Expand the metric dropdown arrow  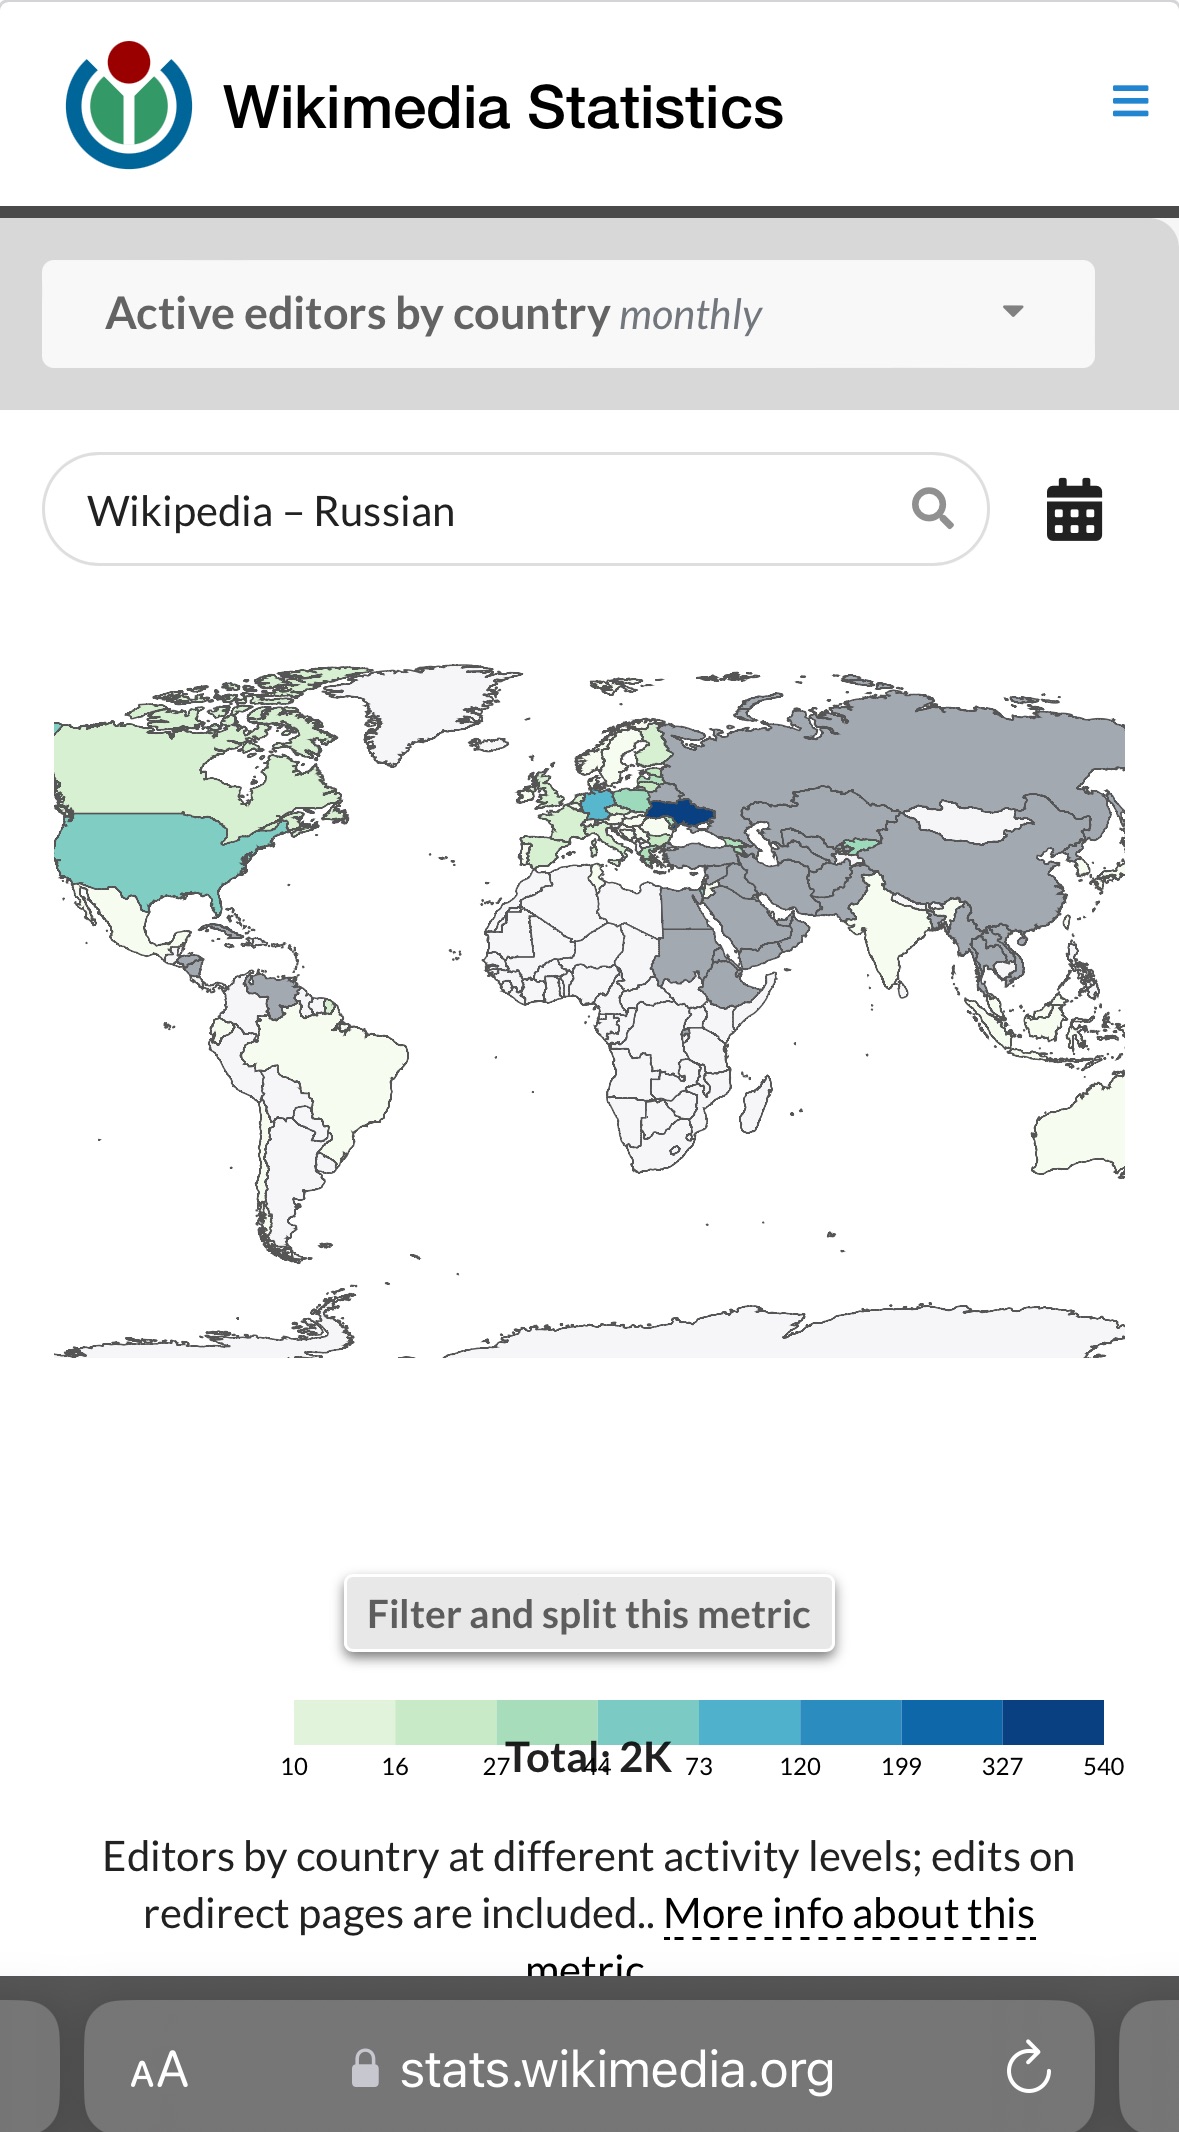pos(1013,311)
